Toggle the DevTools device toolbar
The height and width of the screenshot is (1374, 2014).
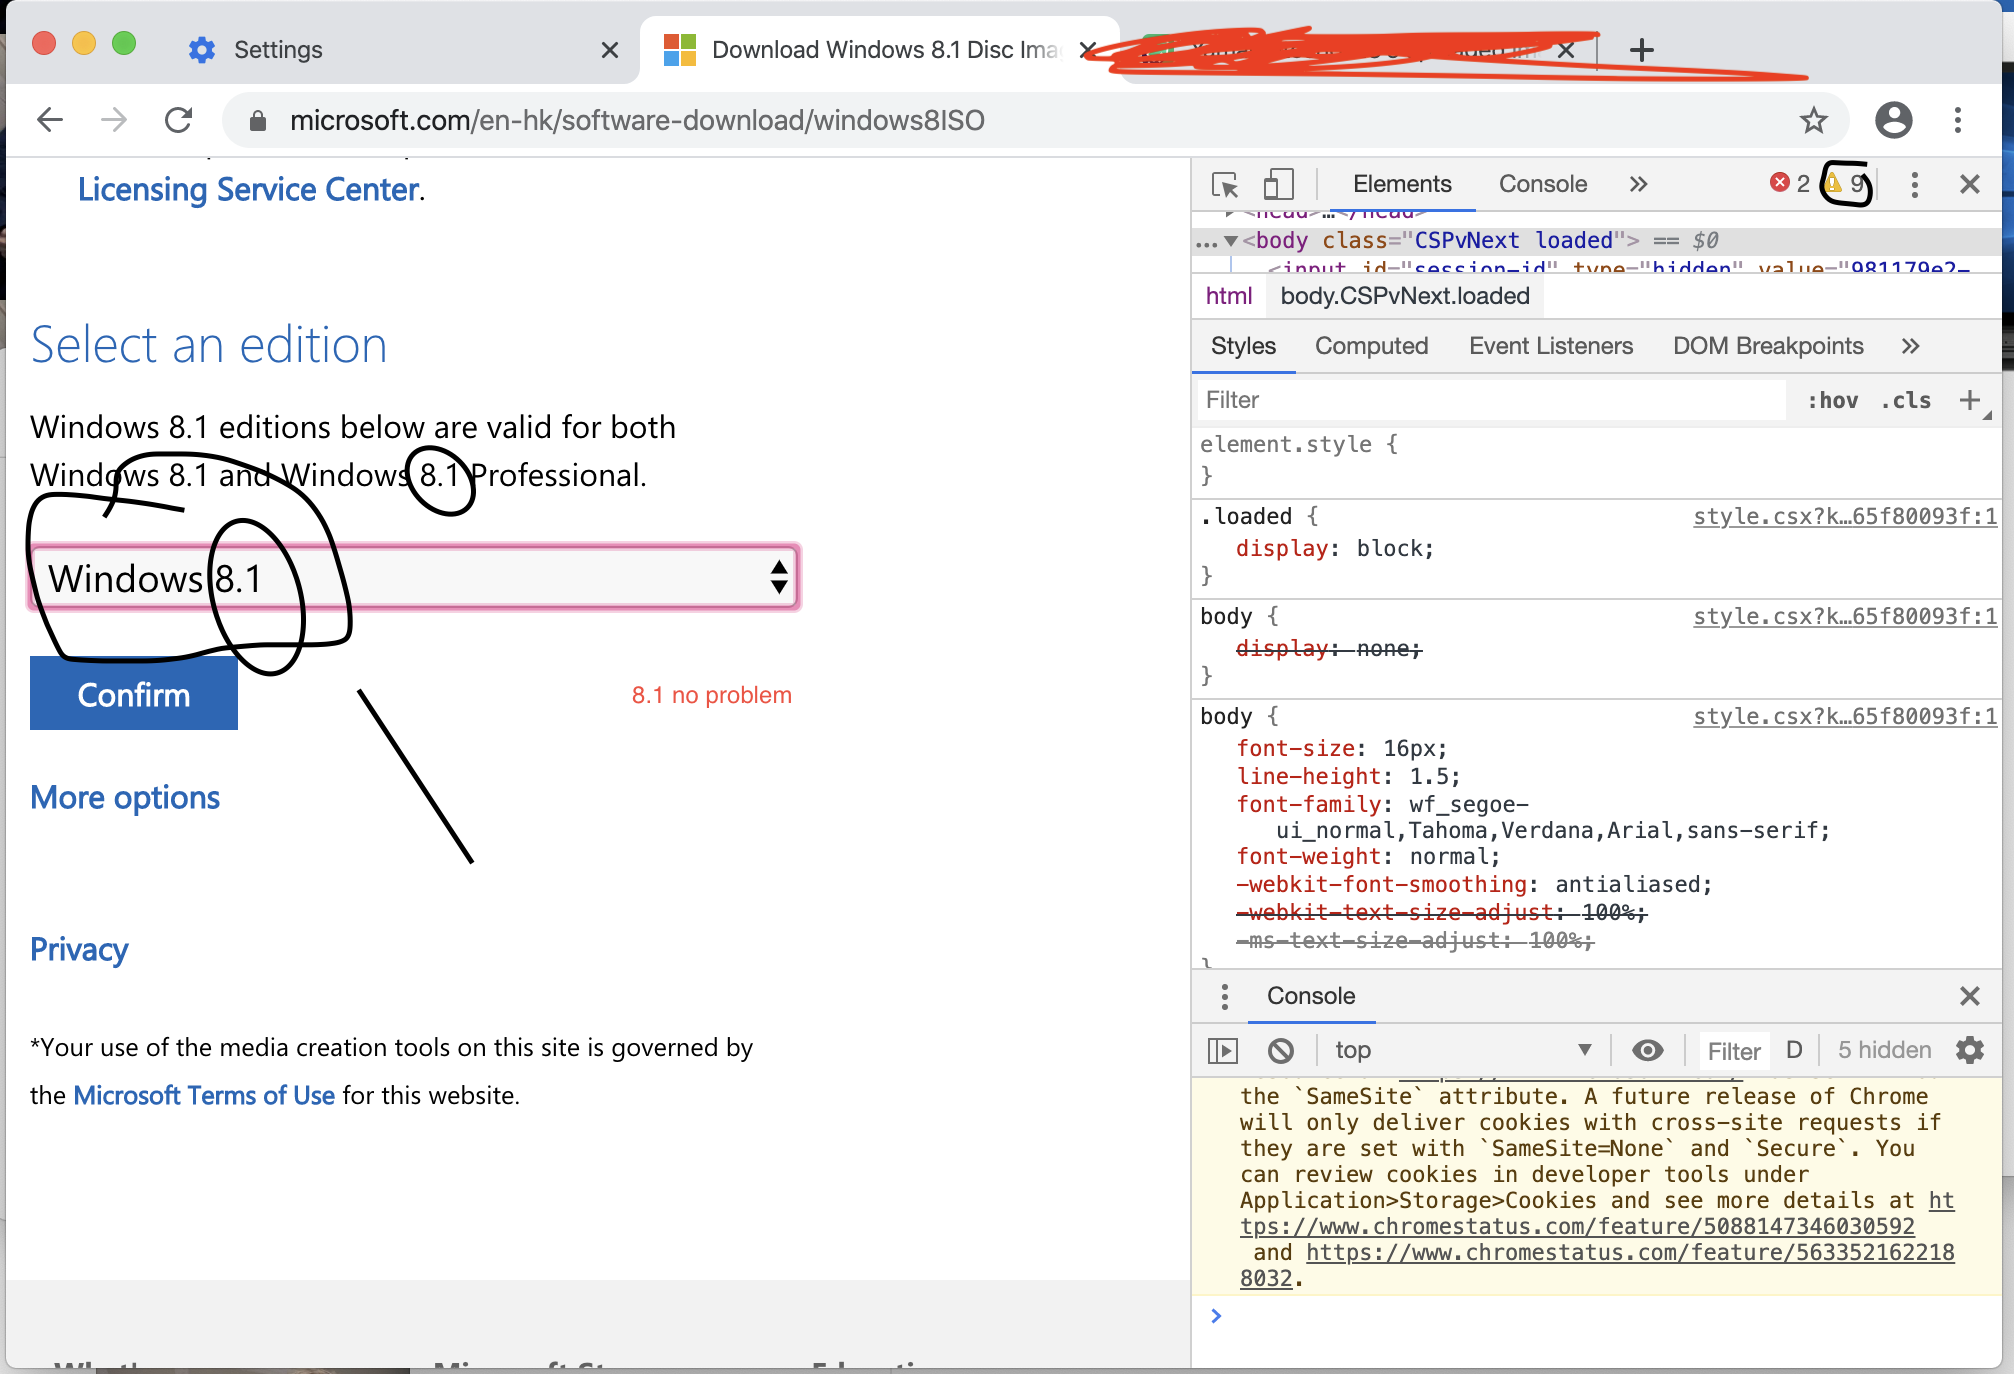[1278, 184]
